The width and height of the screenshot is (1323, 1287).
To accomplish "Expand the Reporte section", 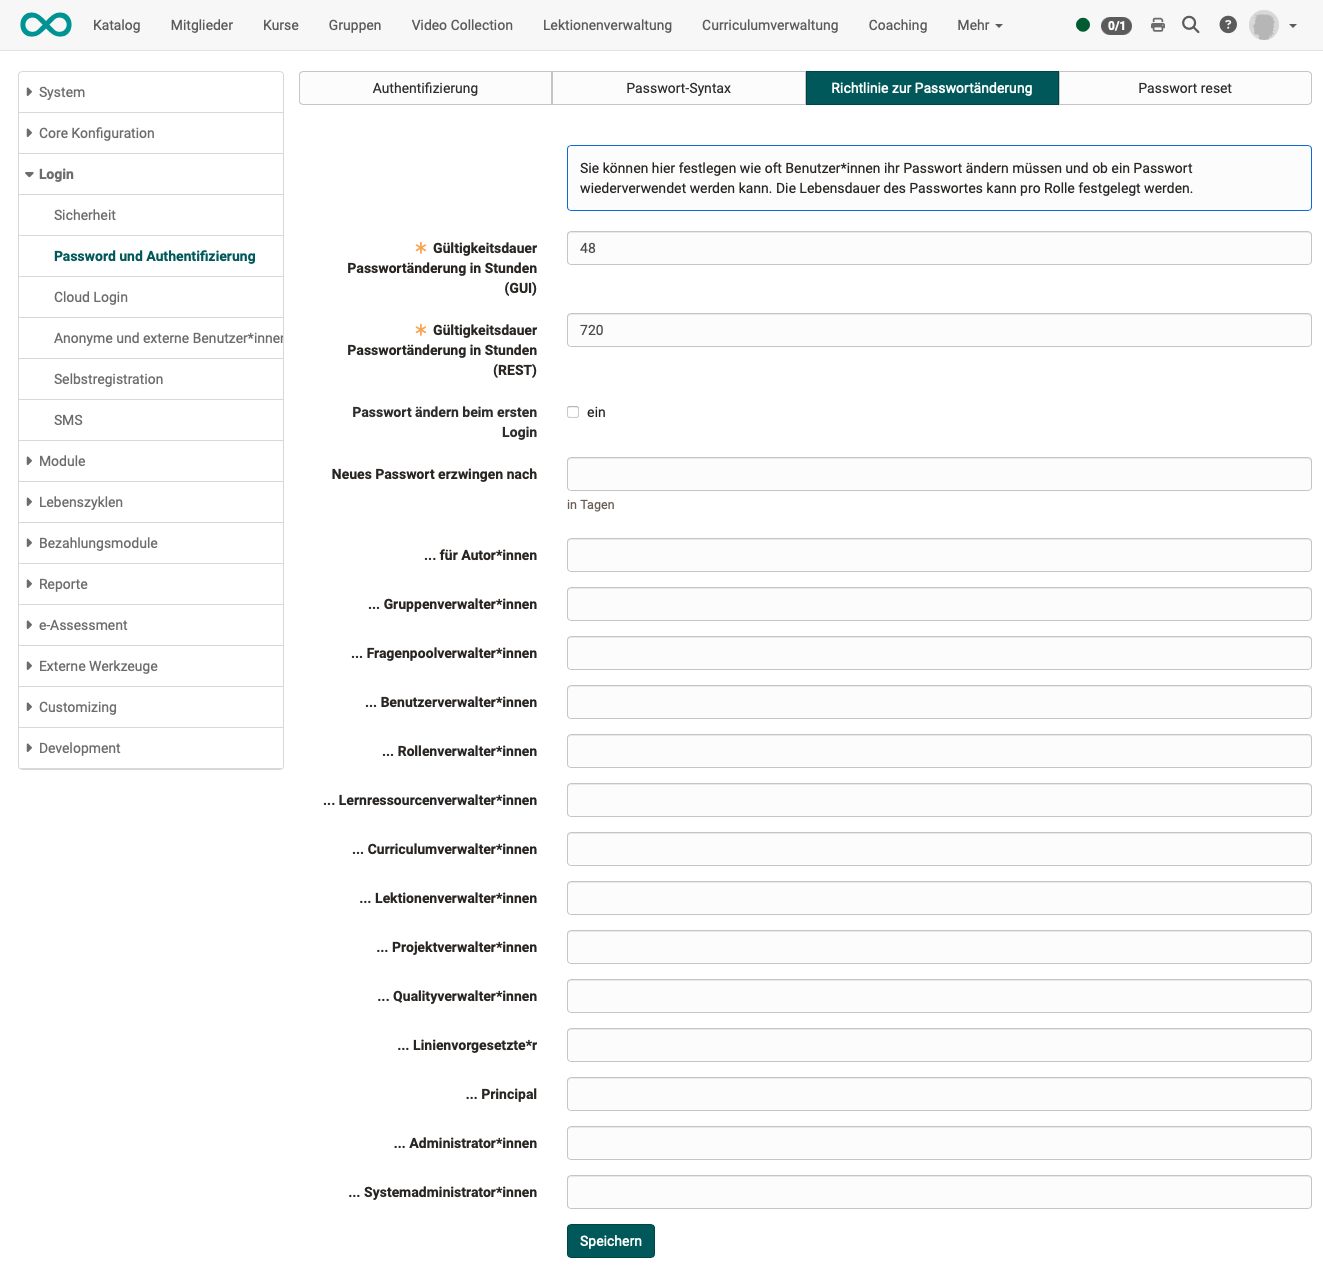I will (151, 584).
